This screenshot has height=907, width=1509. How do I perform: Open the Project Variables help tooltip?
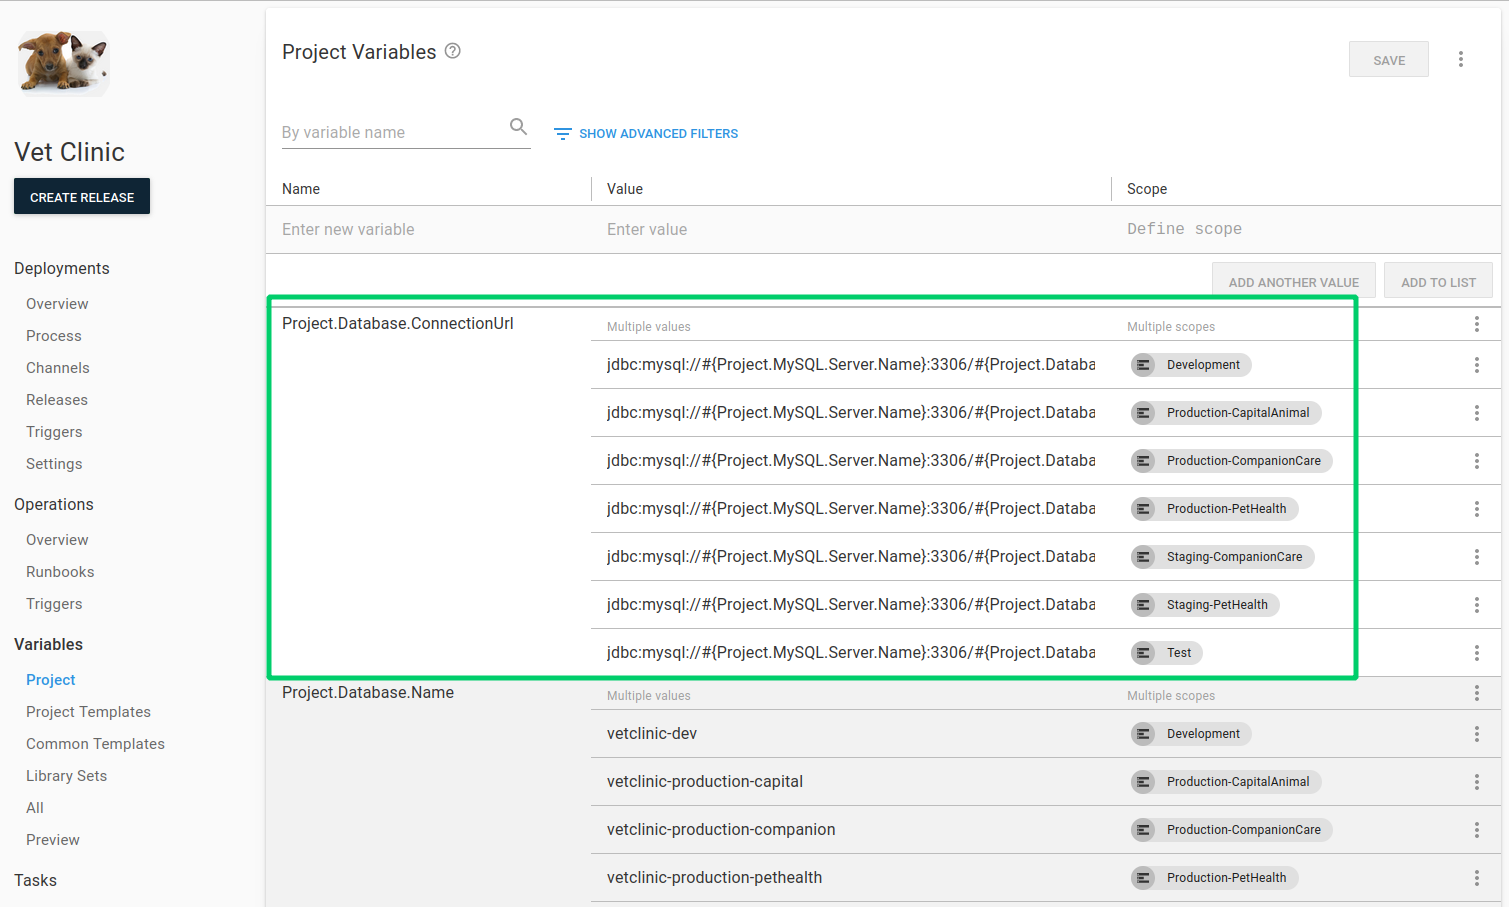(x=452, y=51)
